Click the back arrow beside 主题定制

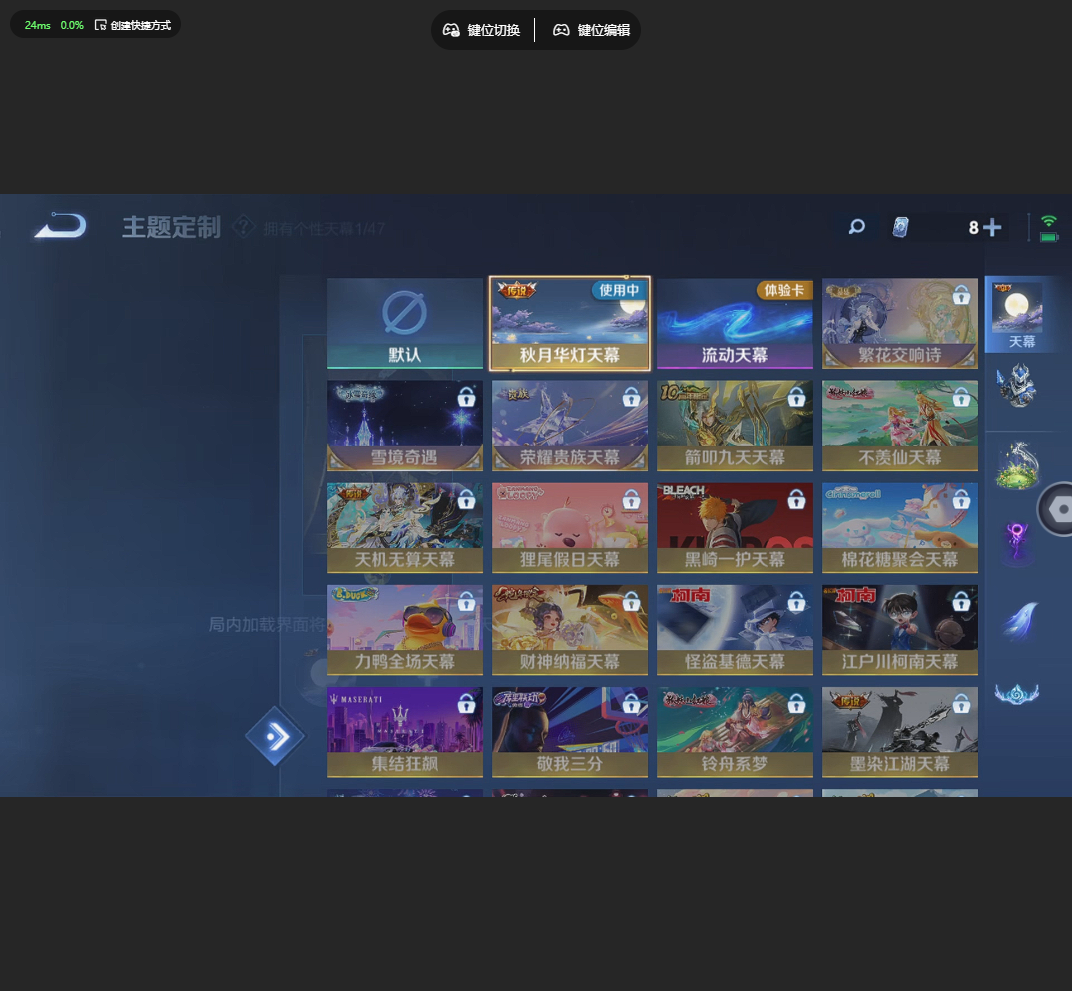61,226
